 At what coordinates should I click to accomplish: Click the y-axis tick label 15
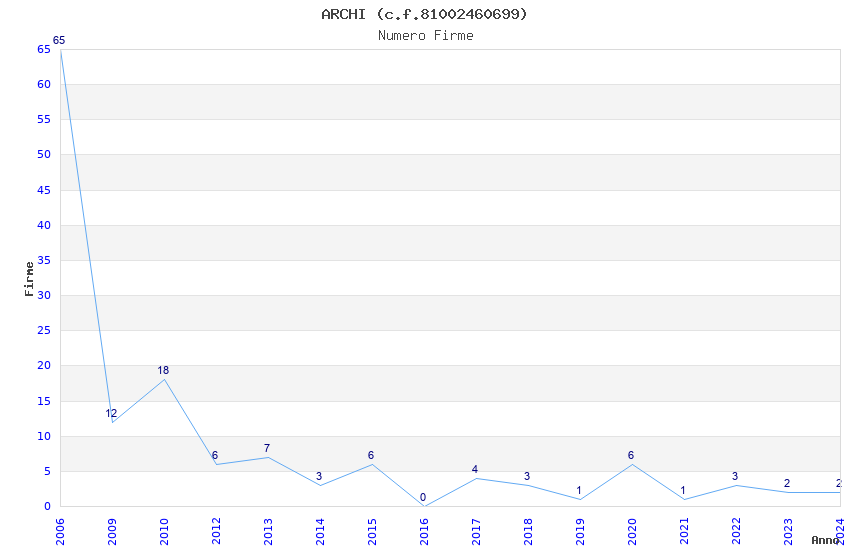tap(44, 402)
